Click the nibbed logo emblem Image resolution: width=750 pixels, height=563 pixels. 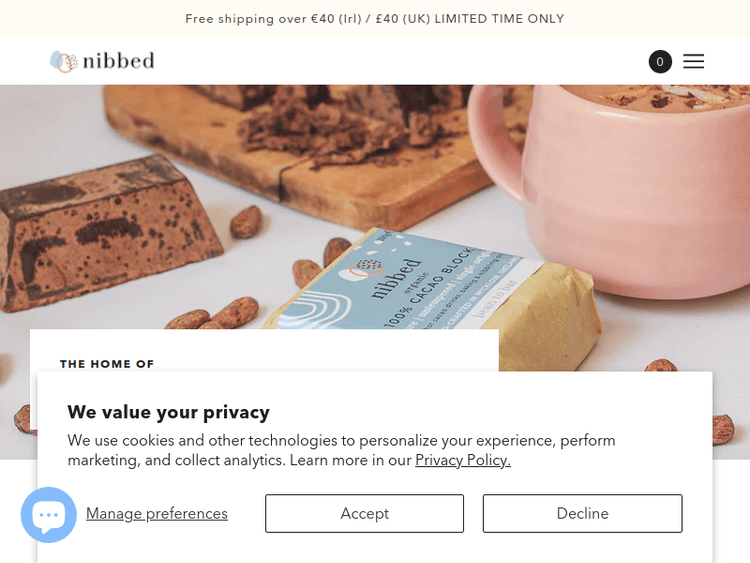(x=63, y=62)
